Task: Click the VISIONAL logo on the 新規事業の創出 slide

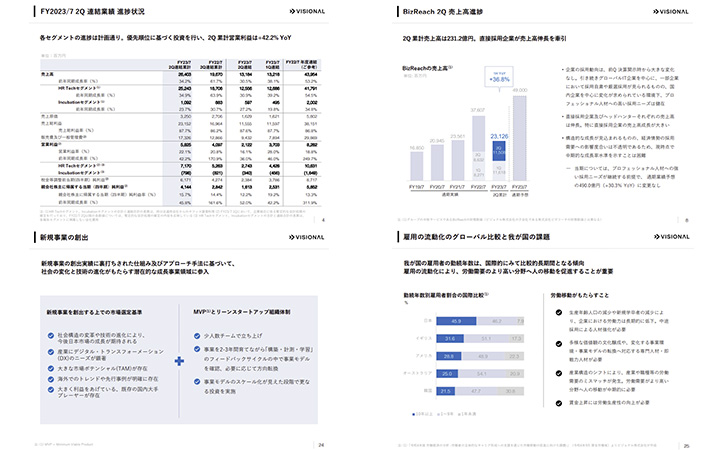Action: click(306, 237)
